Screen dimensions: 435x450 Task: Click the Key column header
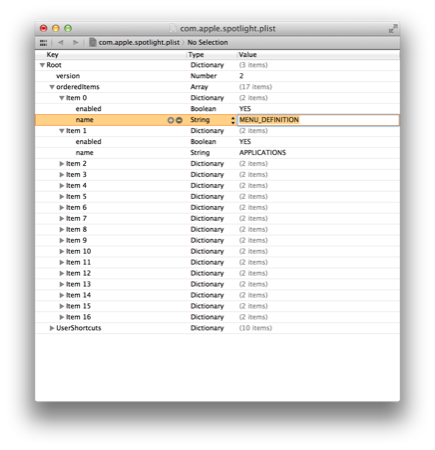52,55
